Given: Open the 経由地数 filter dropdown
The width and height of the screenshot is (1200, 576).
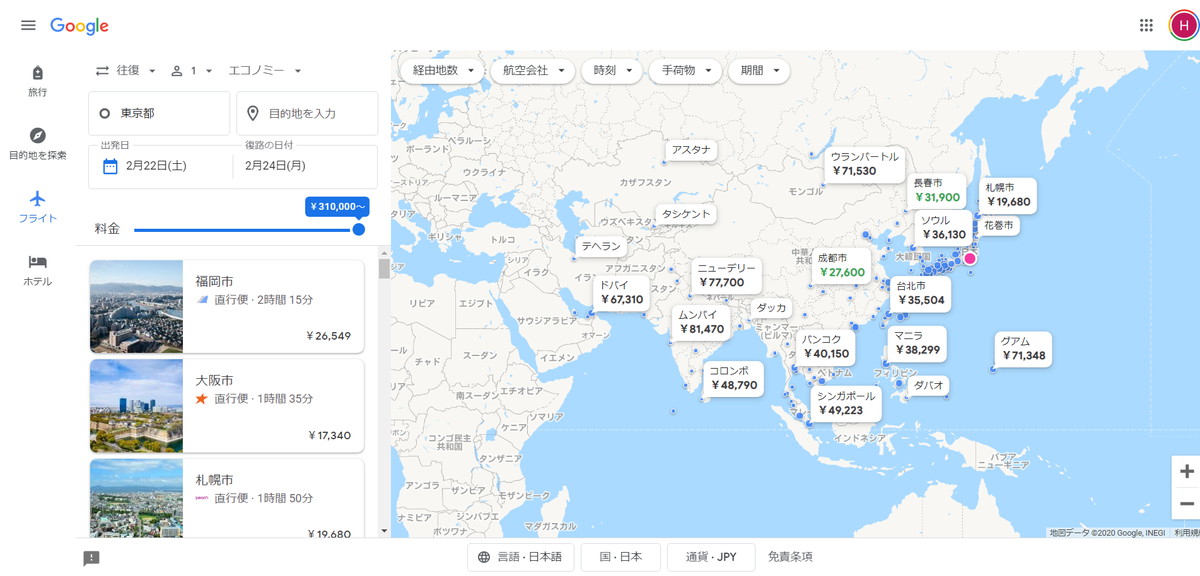Looking at the screenshot, I should [442, 71].
